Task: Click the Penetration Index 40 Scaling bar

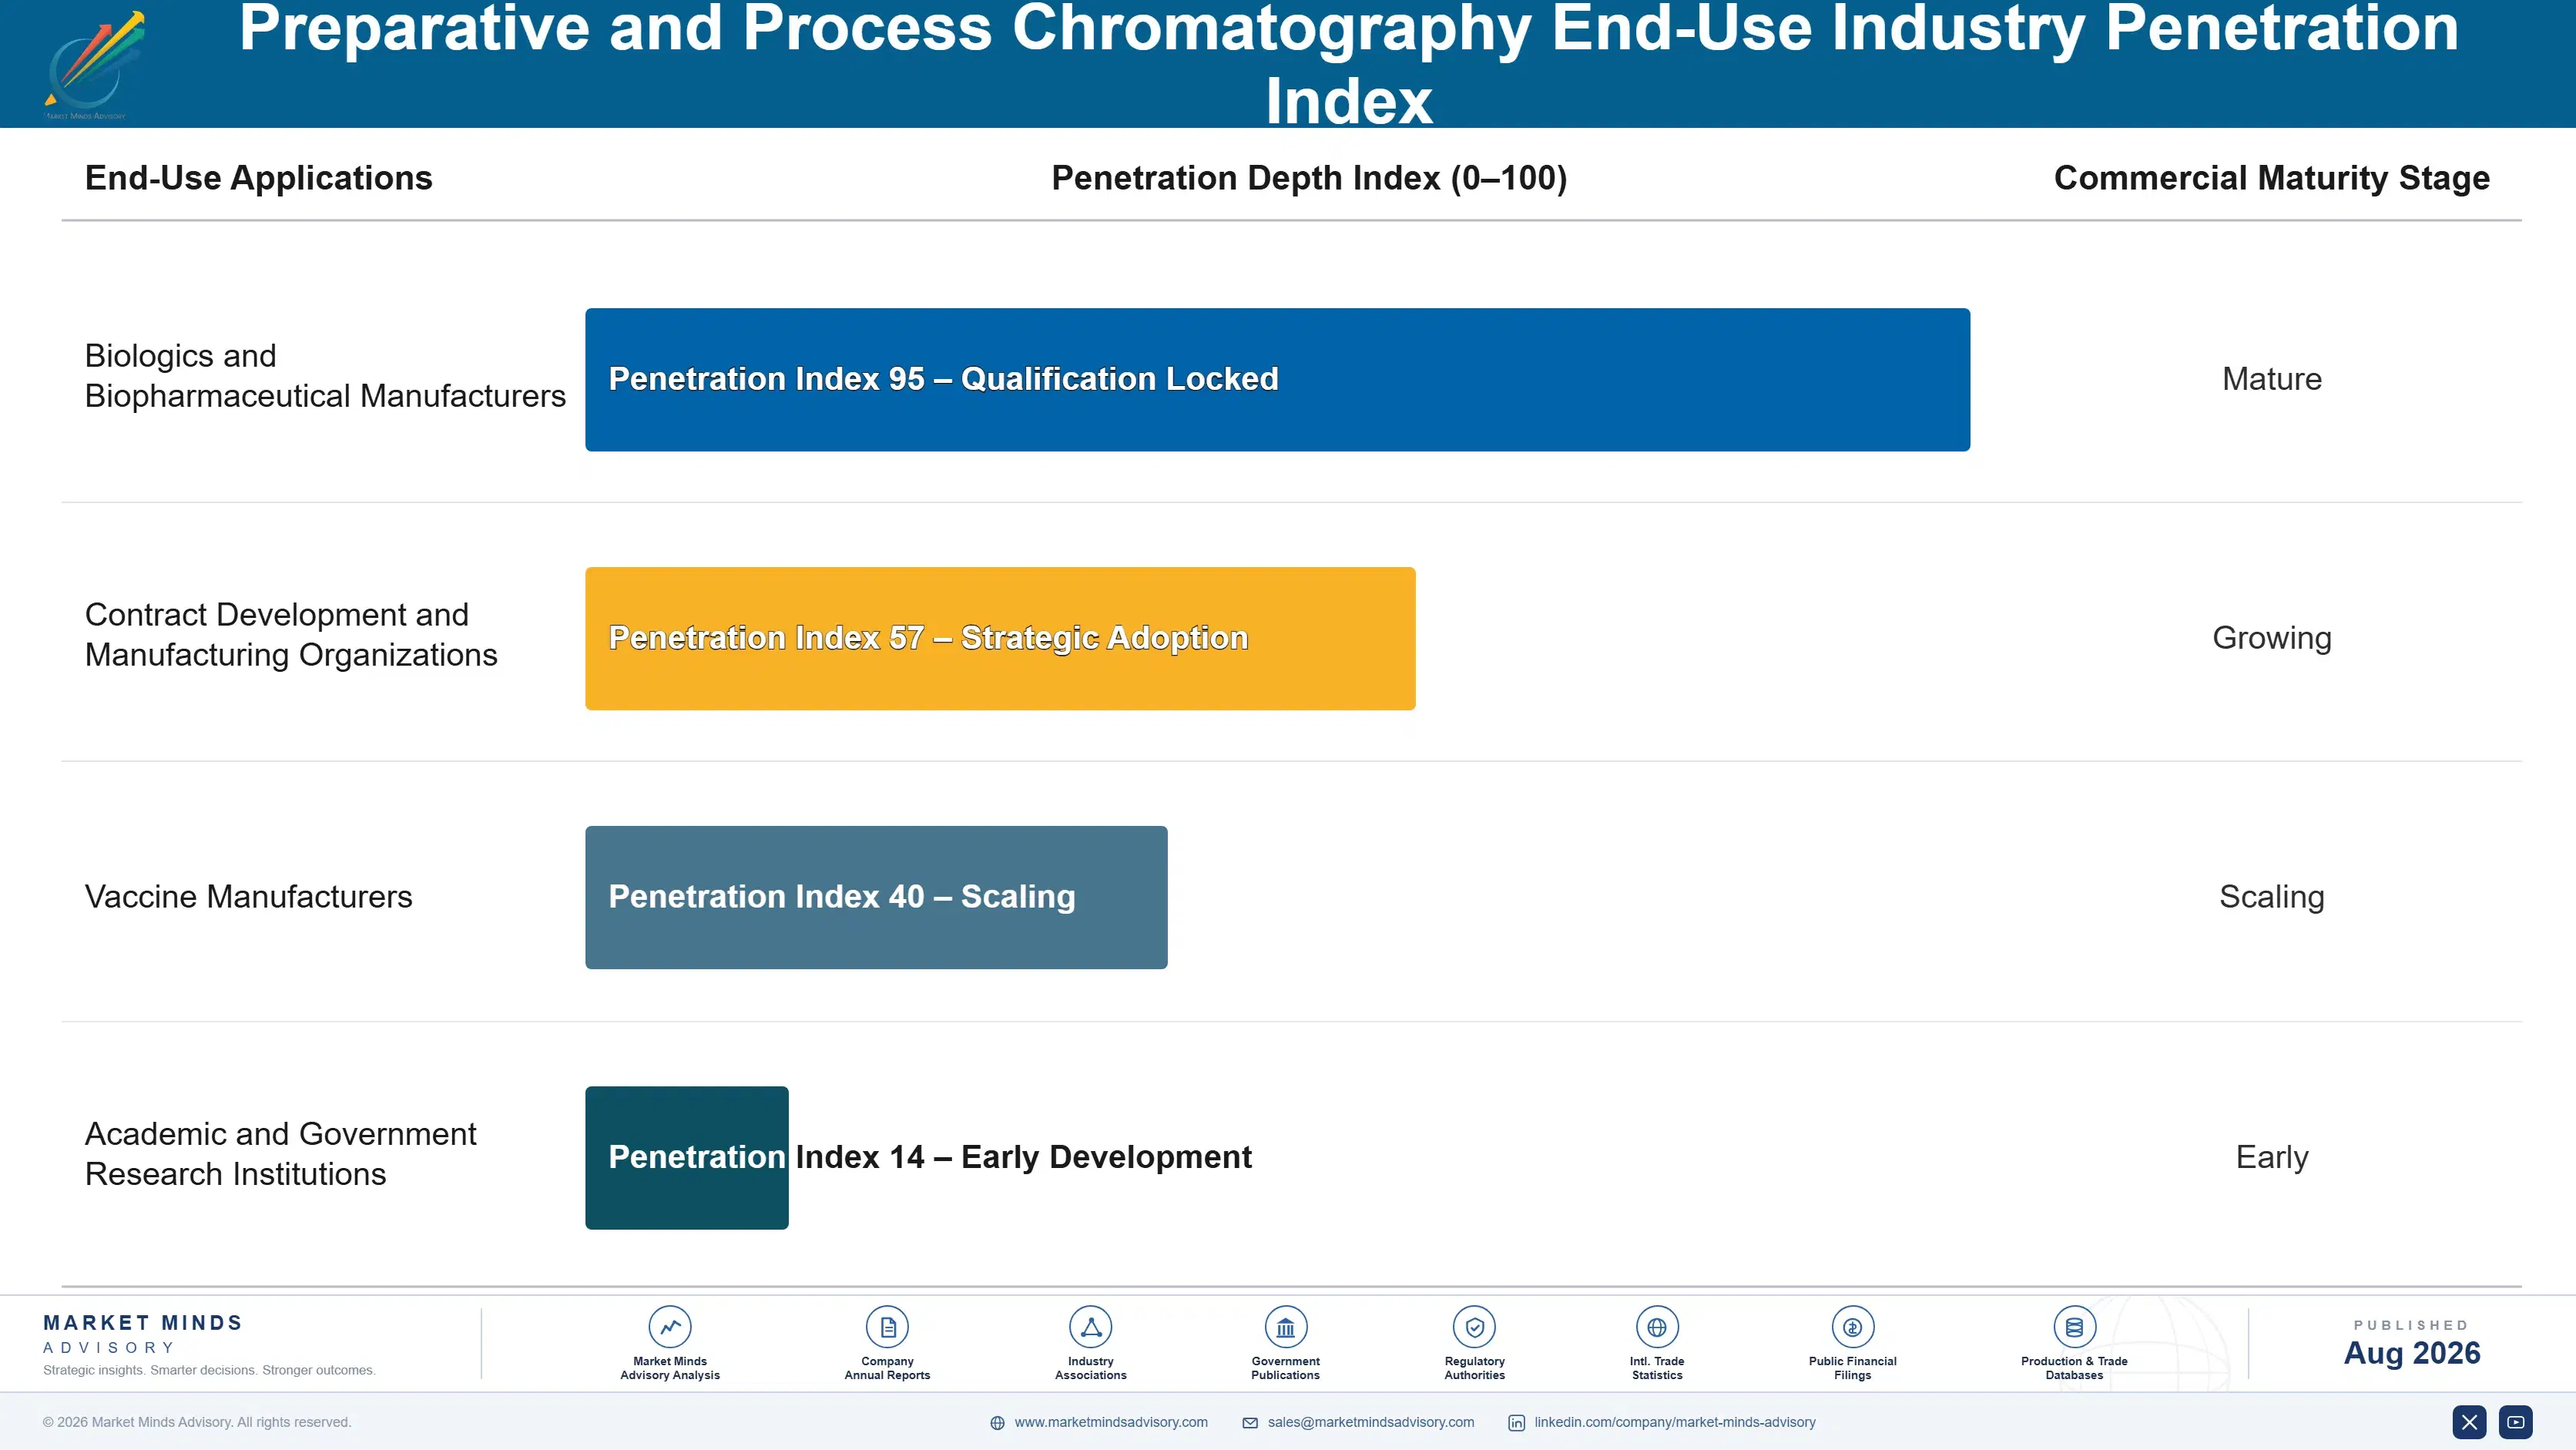Action: click(x=876, y=897)
